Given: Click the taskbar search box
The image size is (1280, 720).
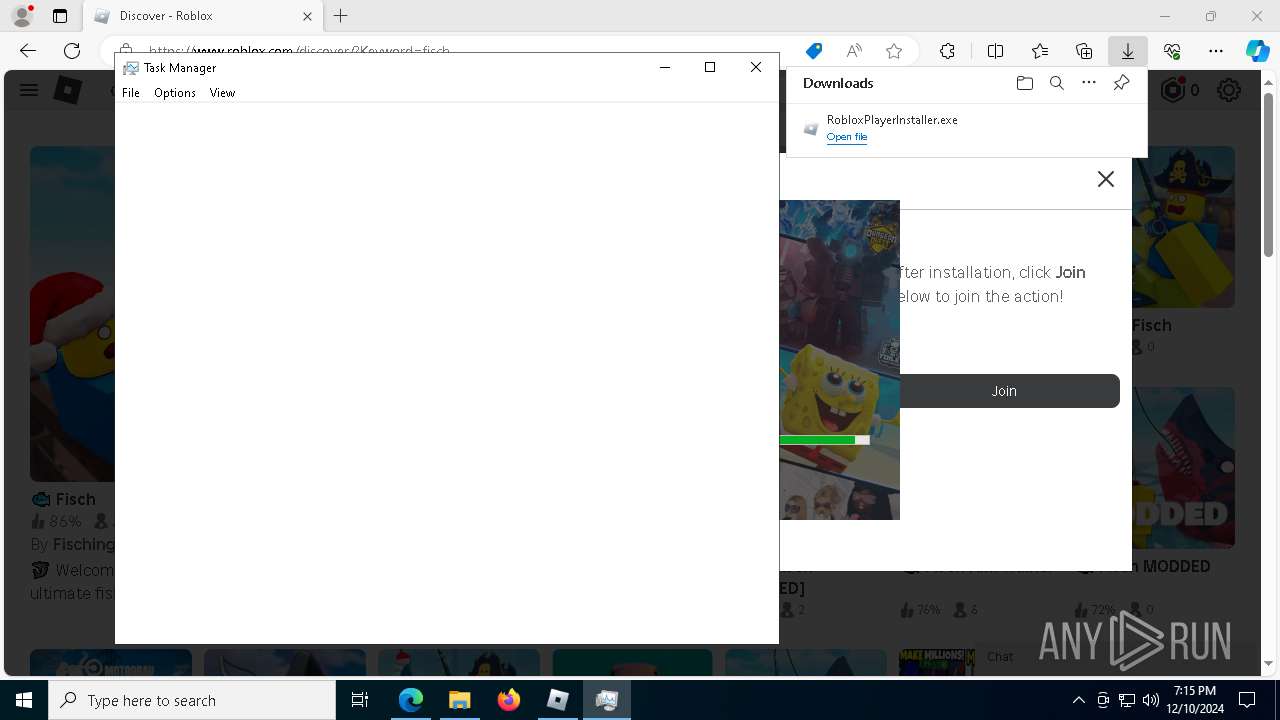Looking at the screenshot, I should click(192, 700).
